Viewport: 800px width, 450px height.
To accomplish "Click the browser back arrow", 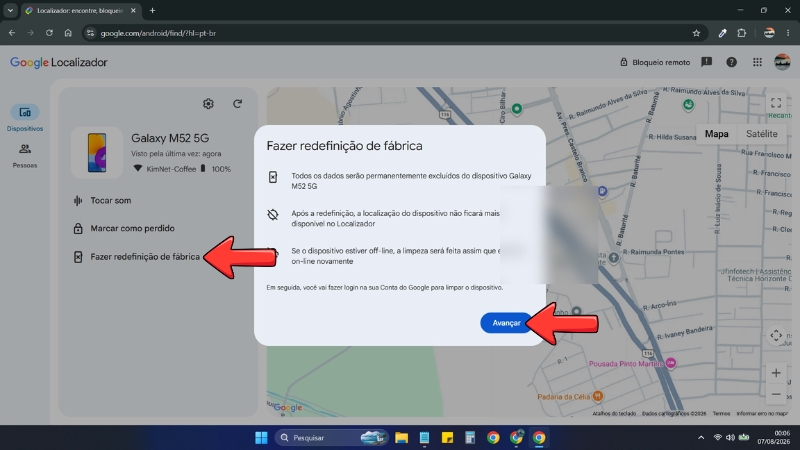I will (x=12, y=33).
